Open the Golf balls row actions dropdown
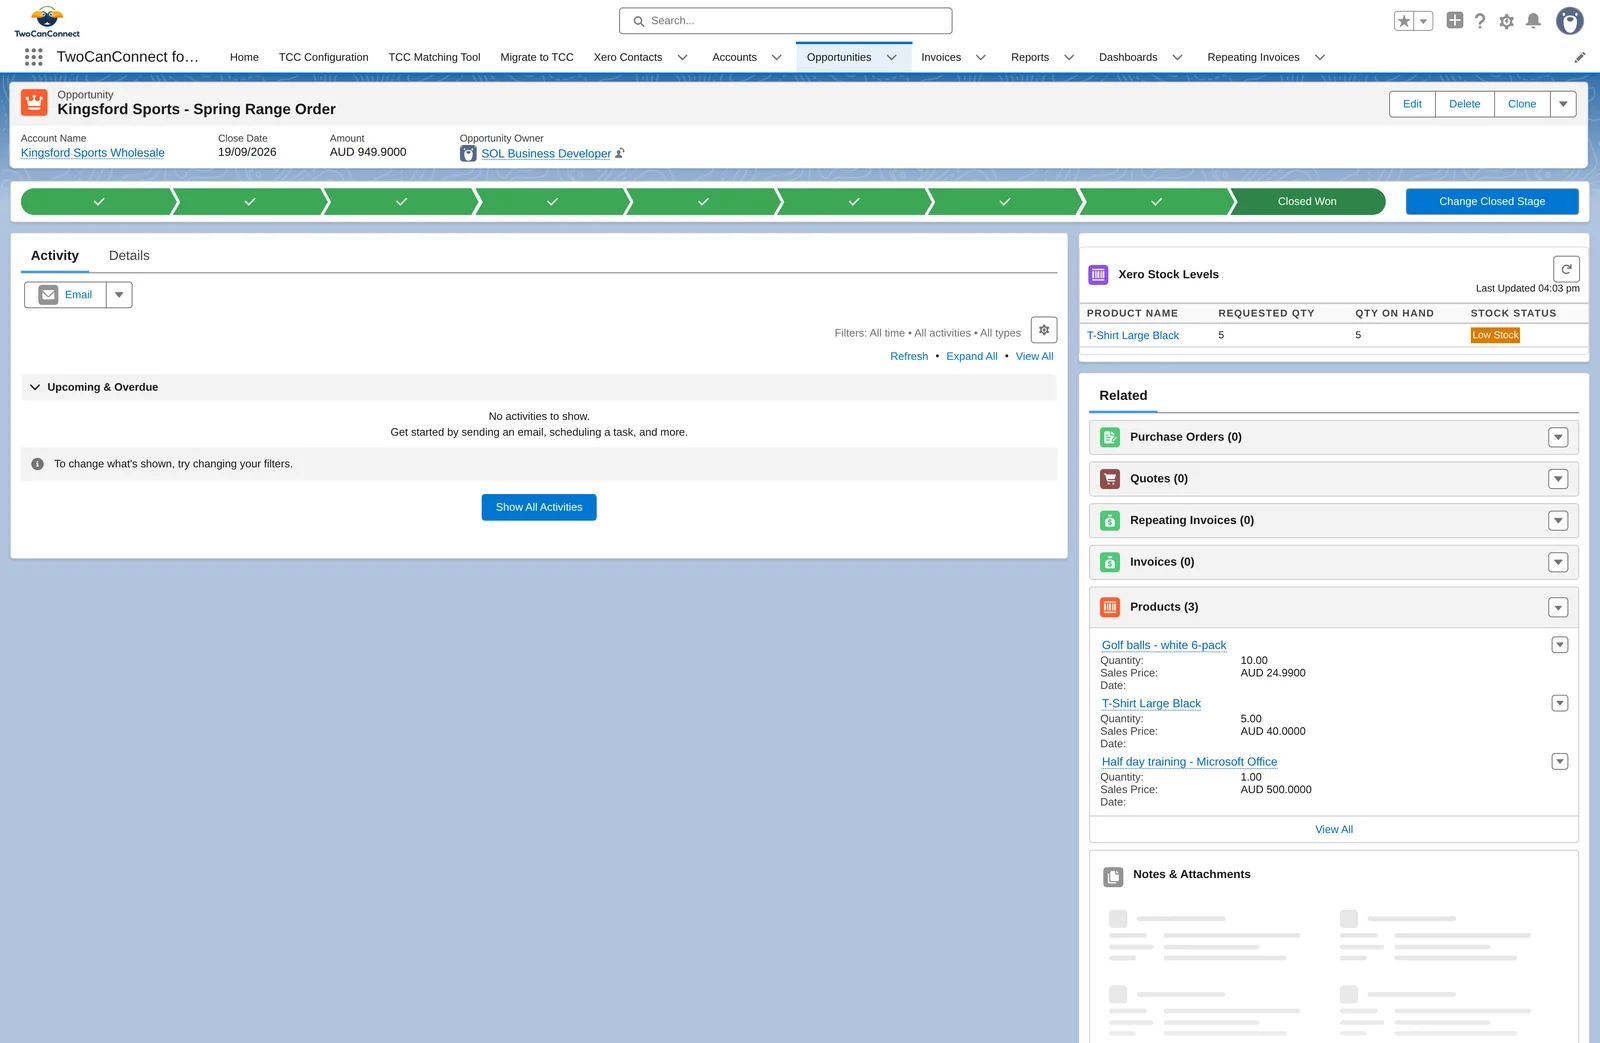The width and height of the screenshot is (1600, 1043). pyautogui.click(x=1559, y=645)
